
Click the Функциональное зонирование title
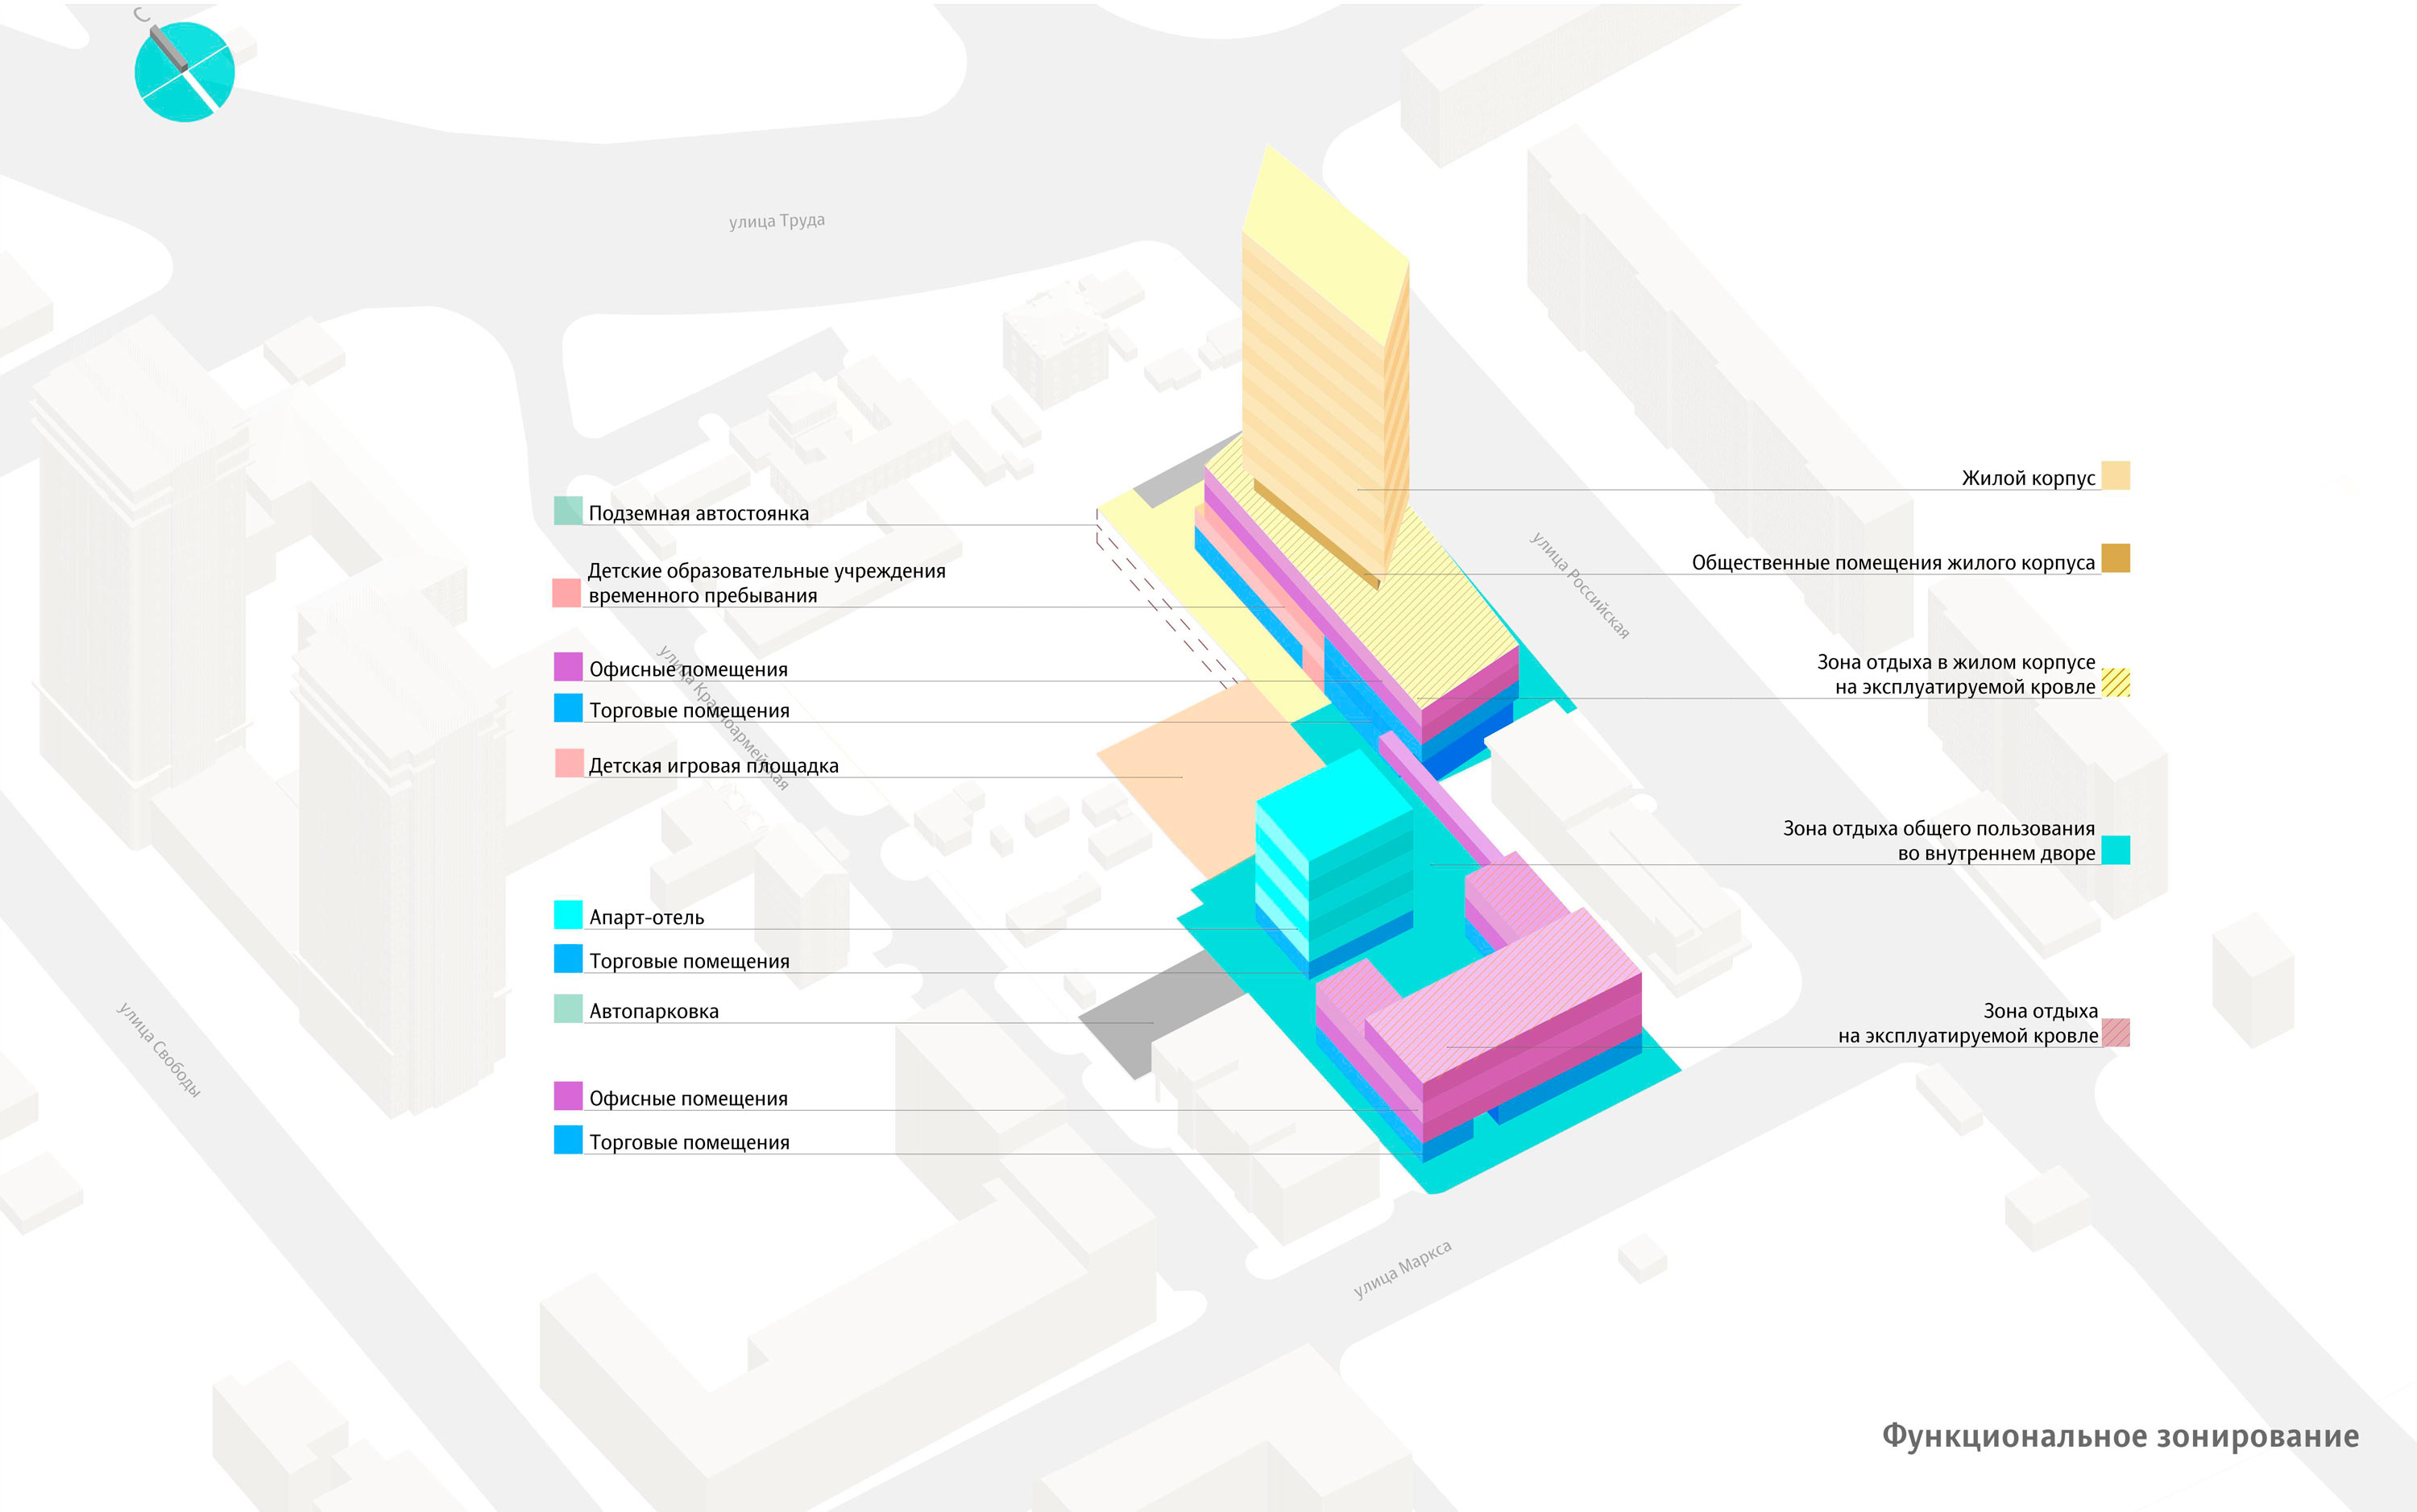pyautogui.click(x=2120, y=1436)
